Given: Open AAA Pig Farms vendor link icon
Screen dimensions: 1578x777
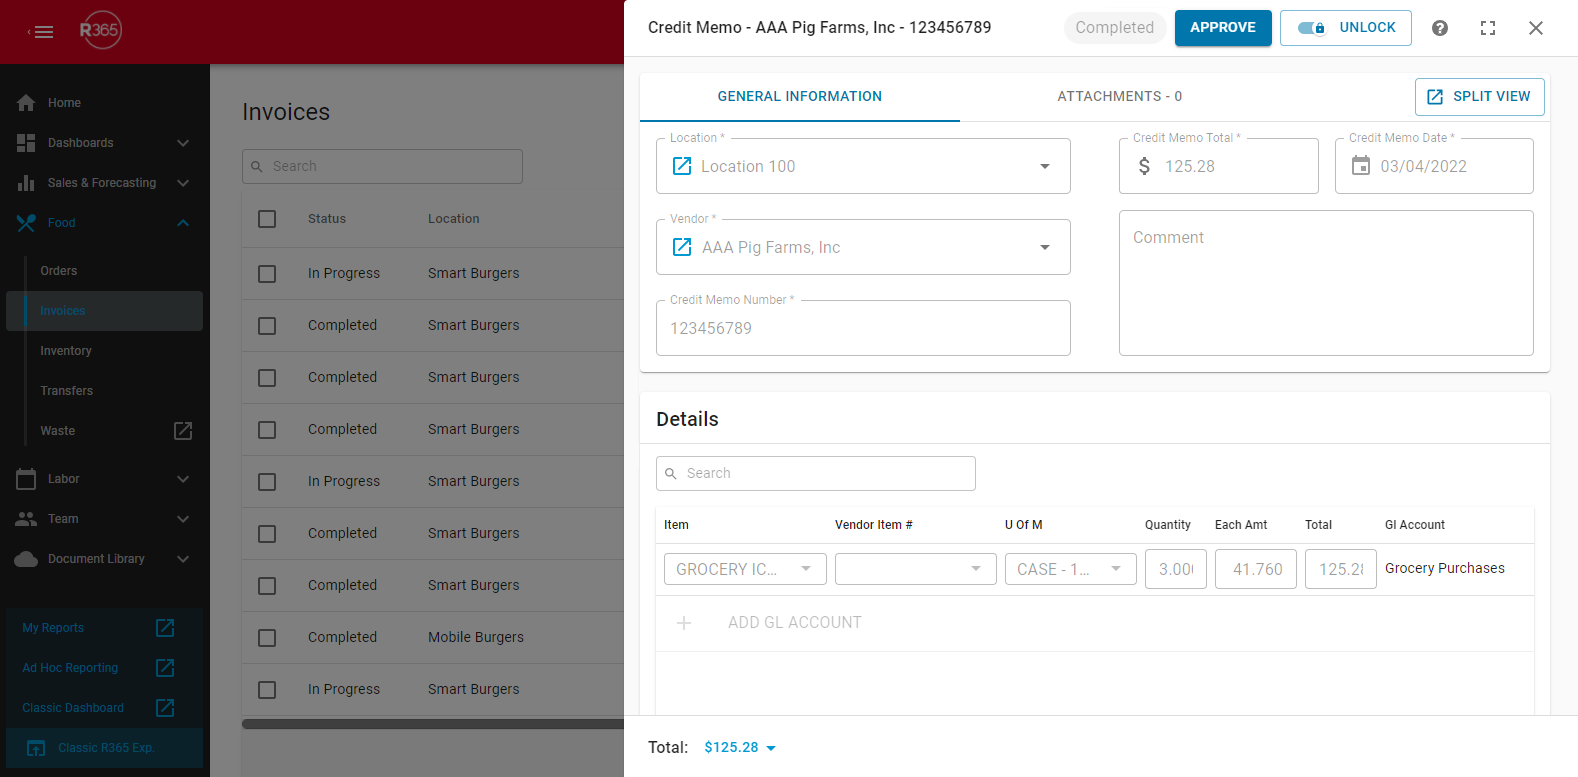Looking at the screenshot, I should 682,247.
